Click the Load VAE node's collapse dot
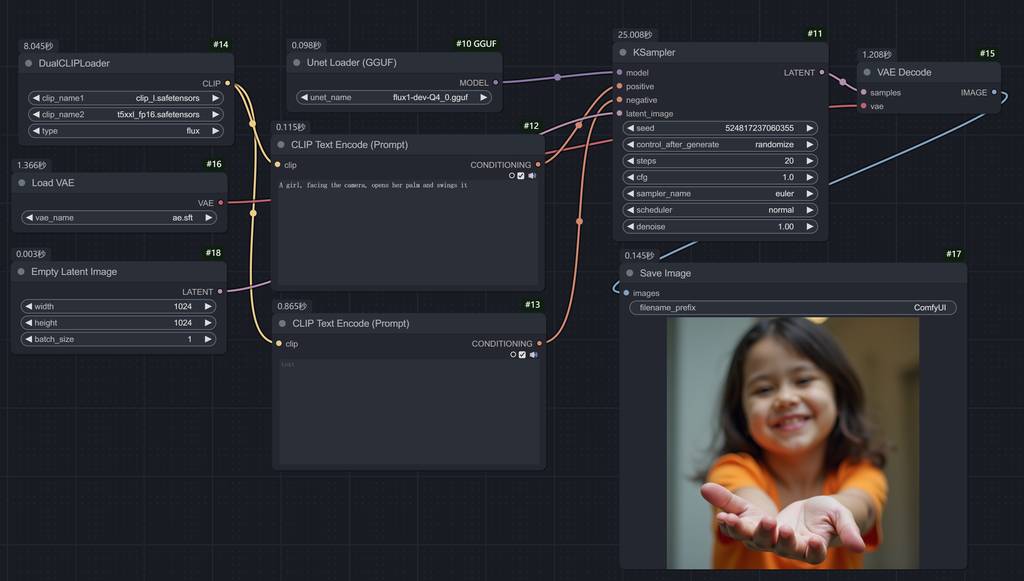The height and width of the screenshot is (581, 1024). pyautogui.click(x=21, y=183)
